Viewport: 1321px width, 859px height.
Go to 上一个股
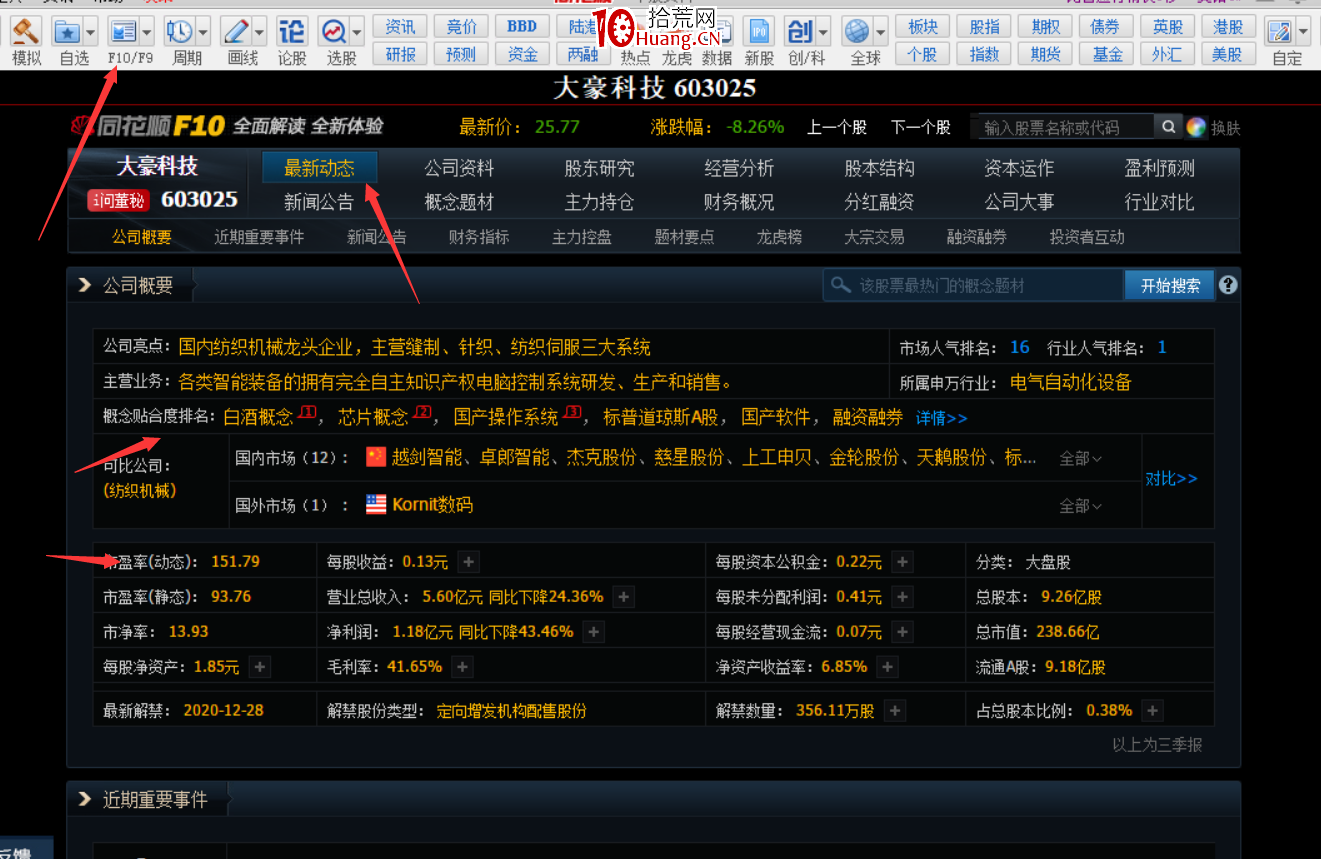pyautogui.click(x=837, y=127)
